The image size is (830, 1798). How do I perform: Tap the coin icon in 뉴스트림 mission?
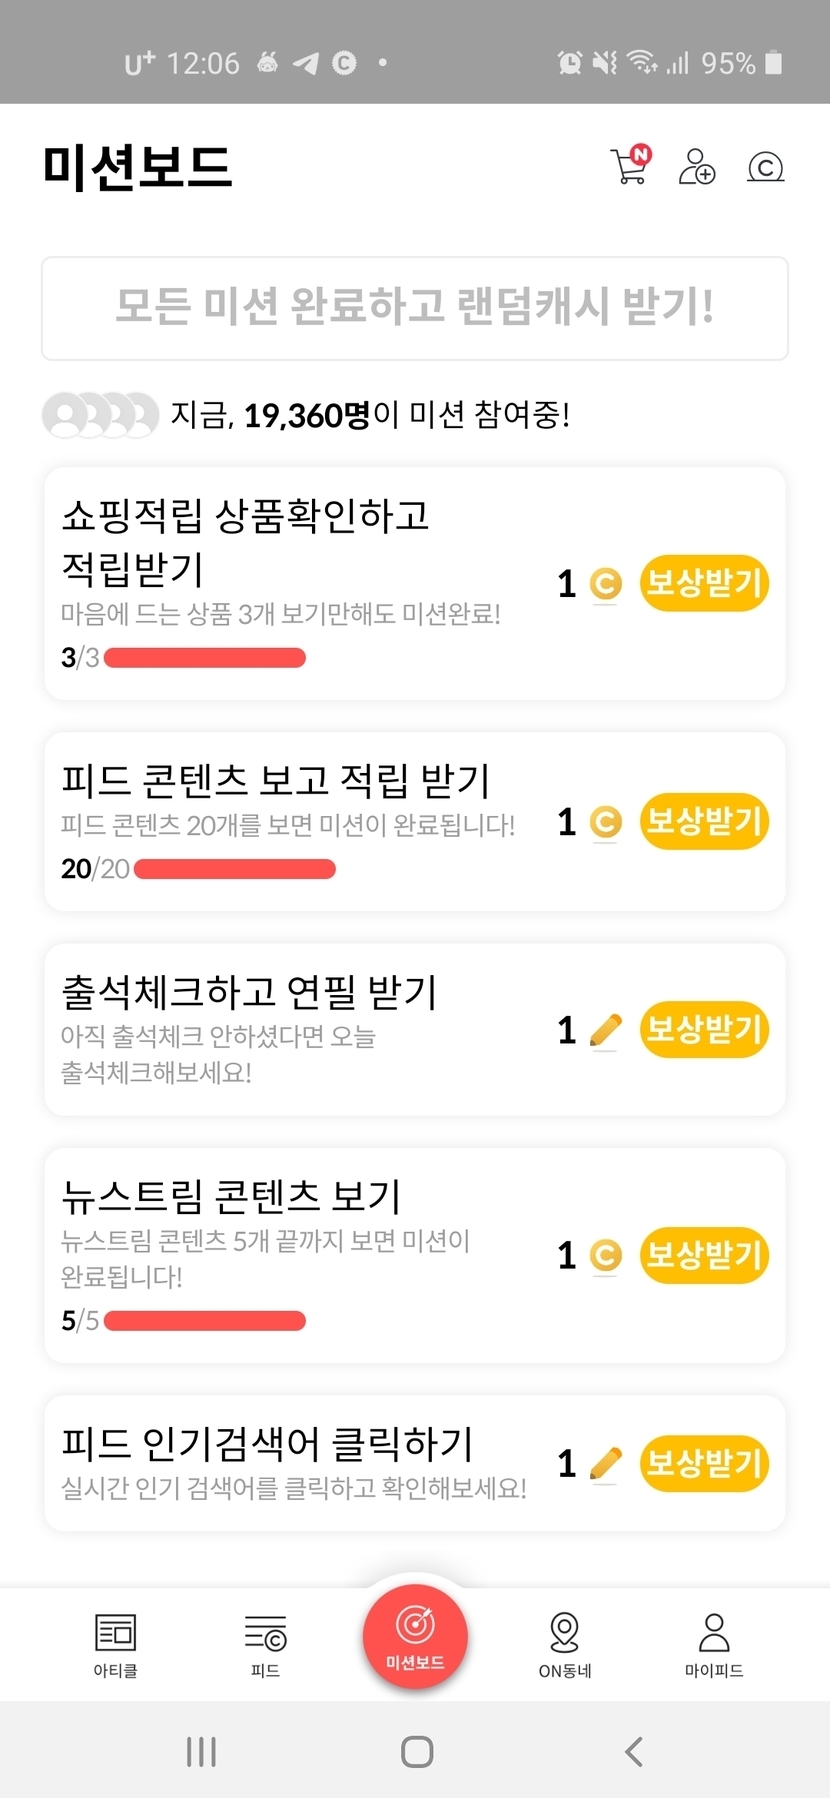coord(605,1255)
